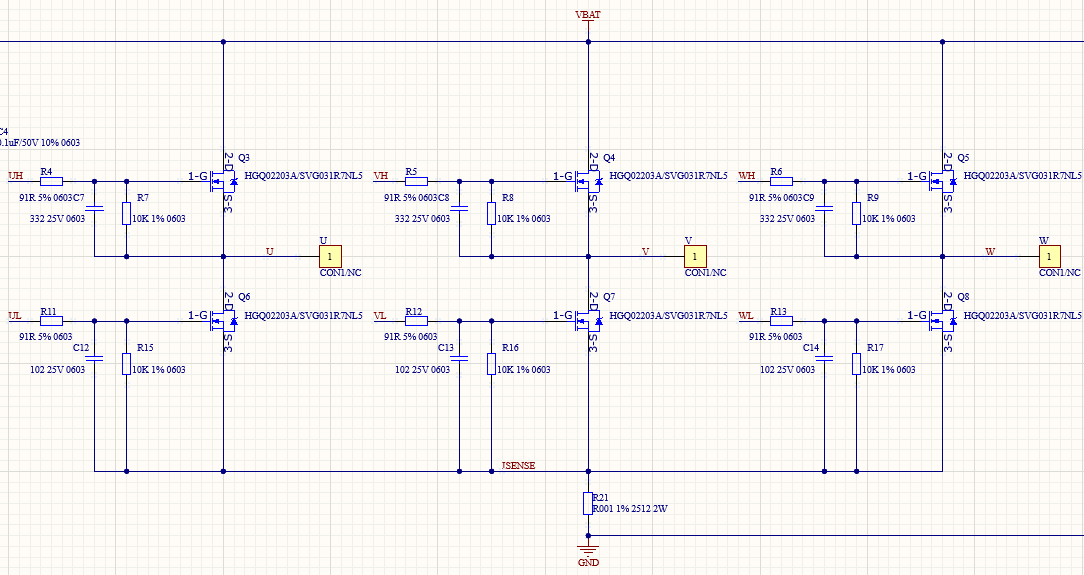
Task: Click resistor R4 on the UH line
Action: [51, 182]
